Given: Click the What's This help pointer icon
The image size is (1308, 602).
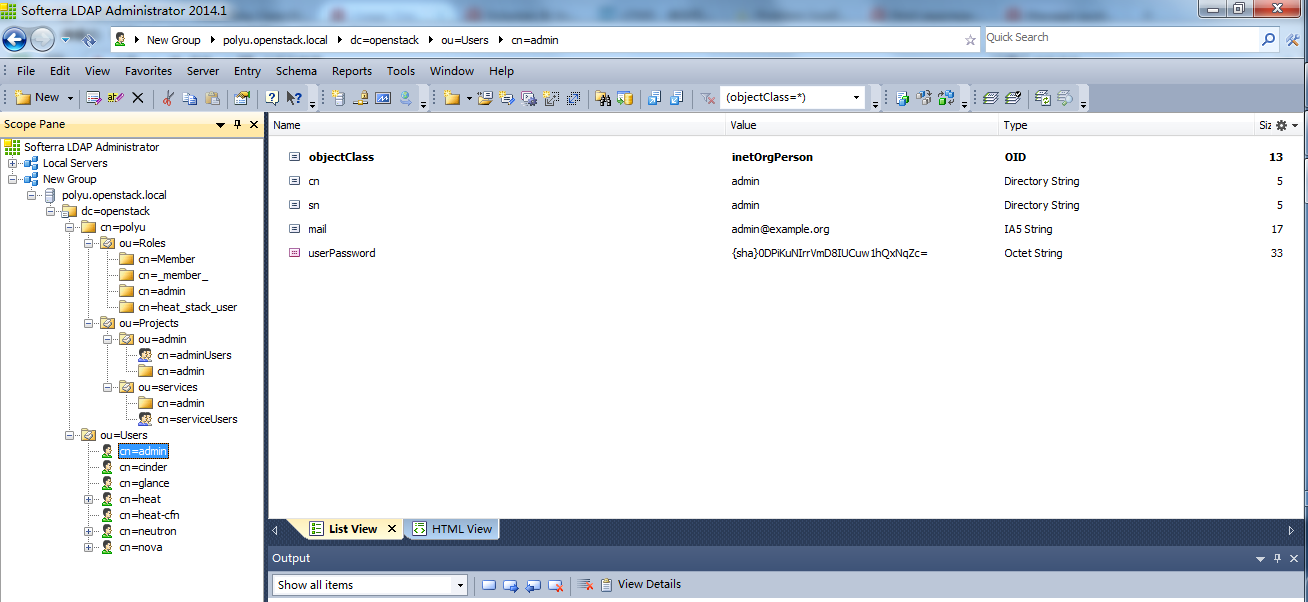Looking at the screenshot, I should point(294,98).
